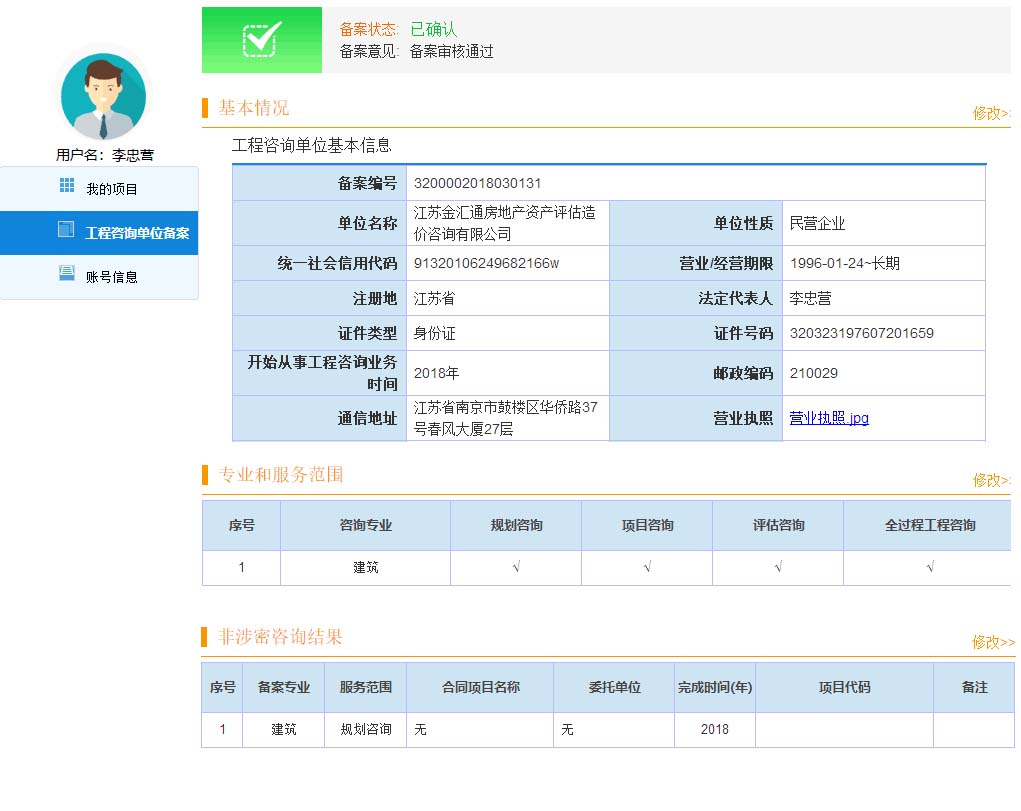Viewport: 1021px width, 811px height.
Task: Click the 备案编号 value 3200002018030131
Action: (x=478, y=183)
